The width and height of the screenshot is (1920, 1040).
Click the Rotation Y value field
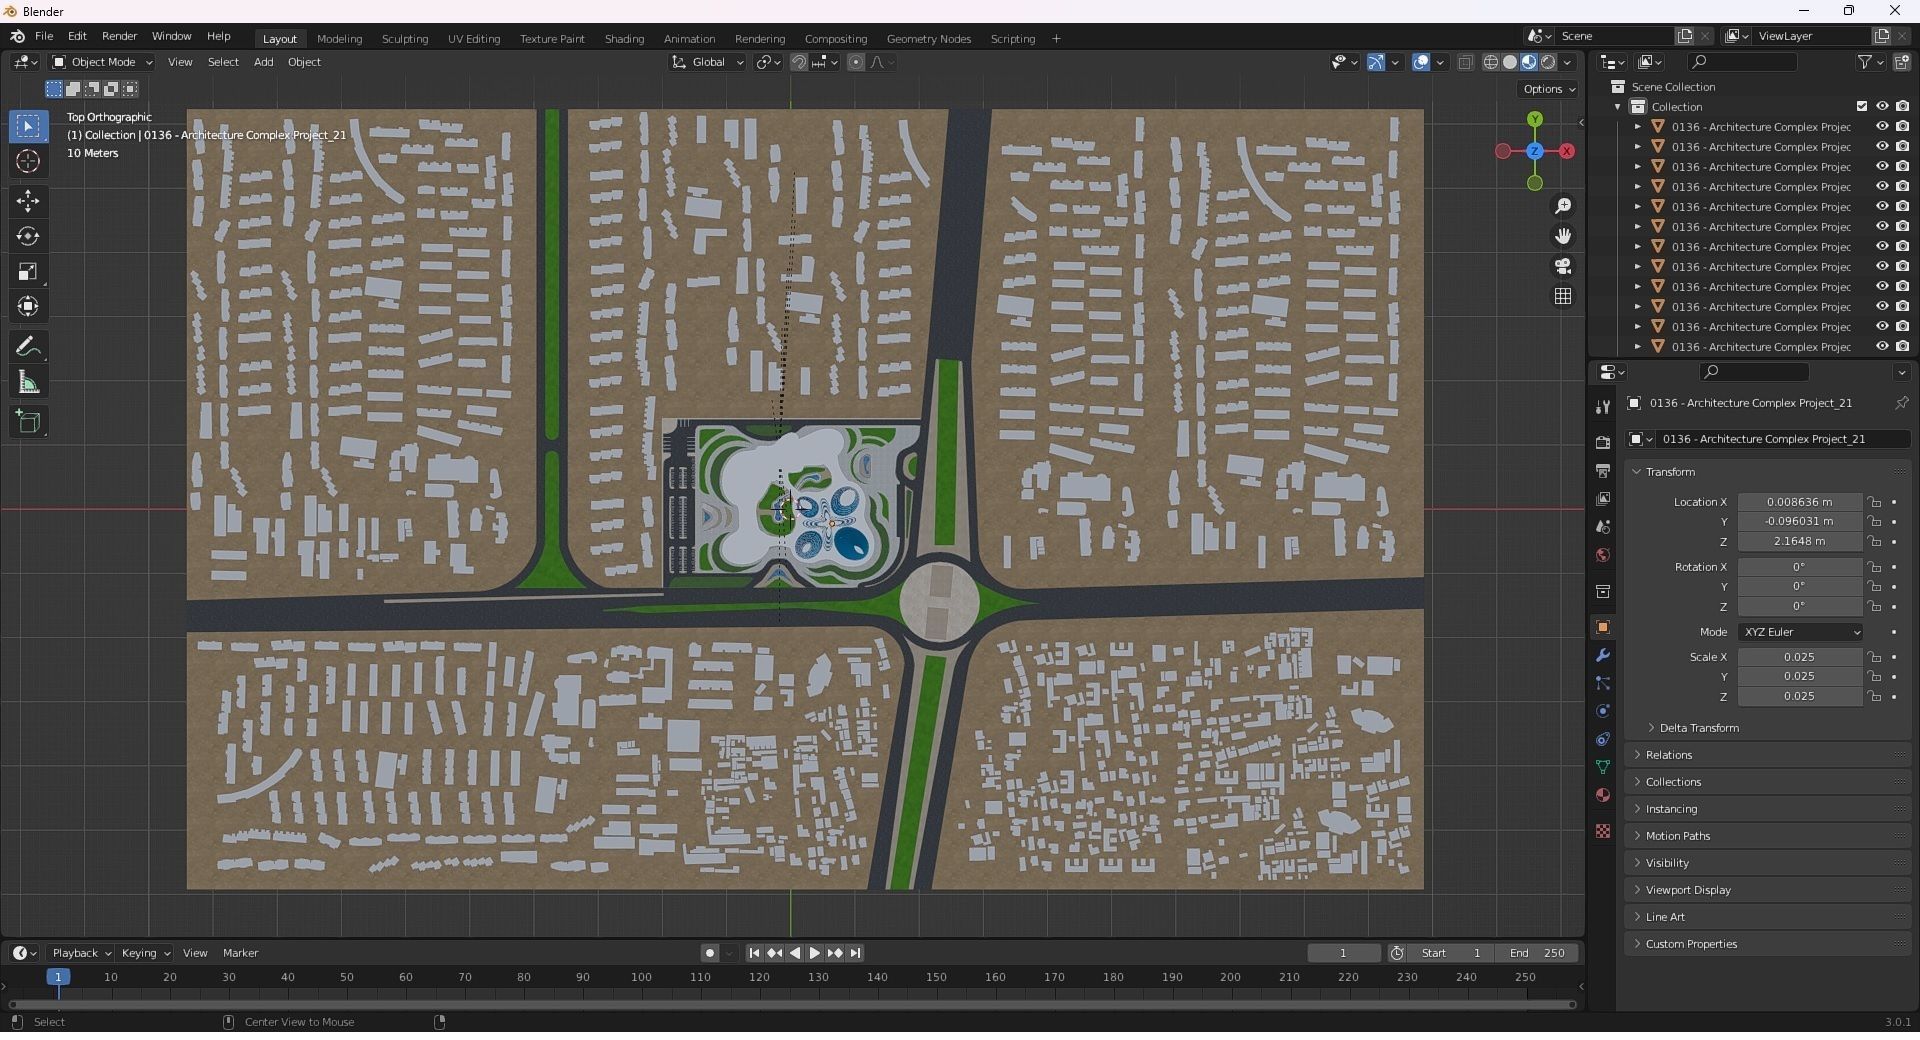(1799, 586)
